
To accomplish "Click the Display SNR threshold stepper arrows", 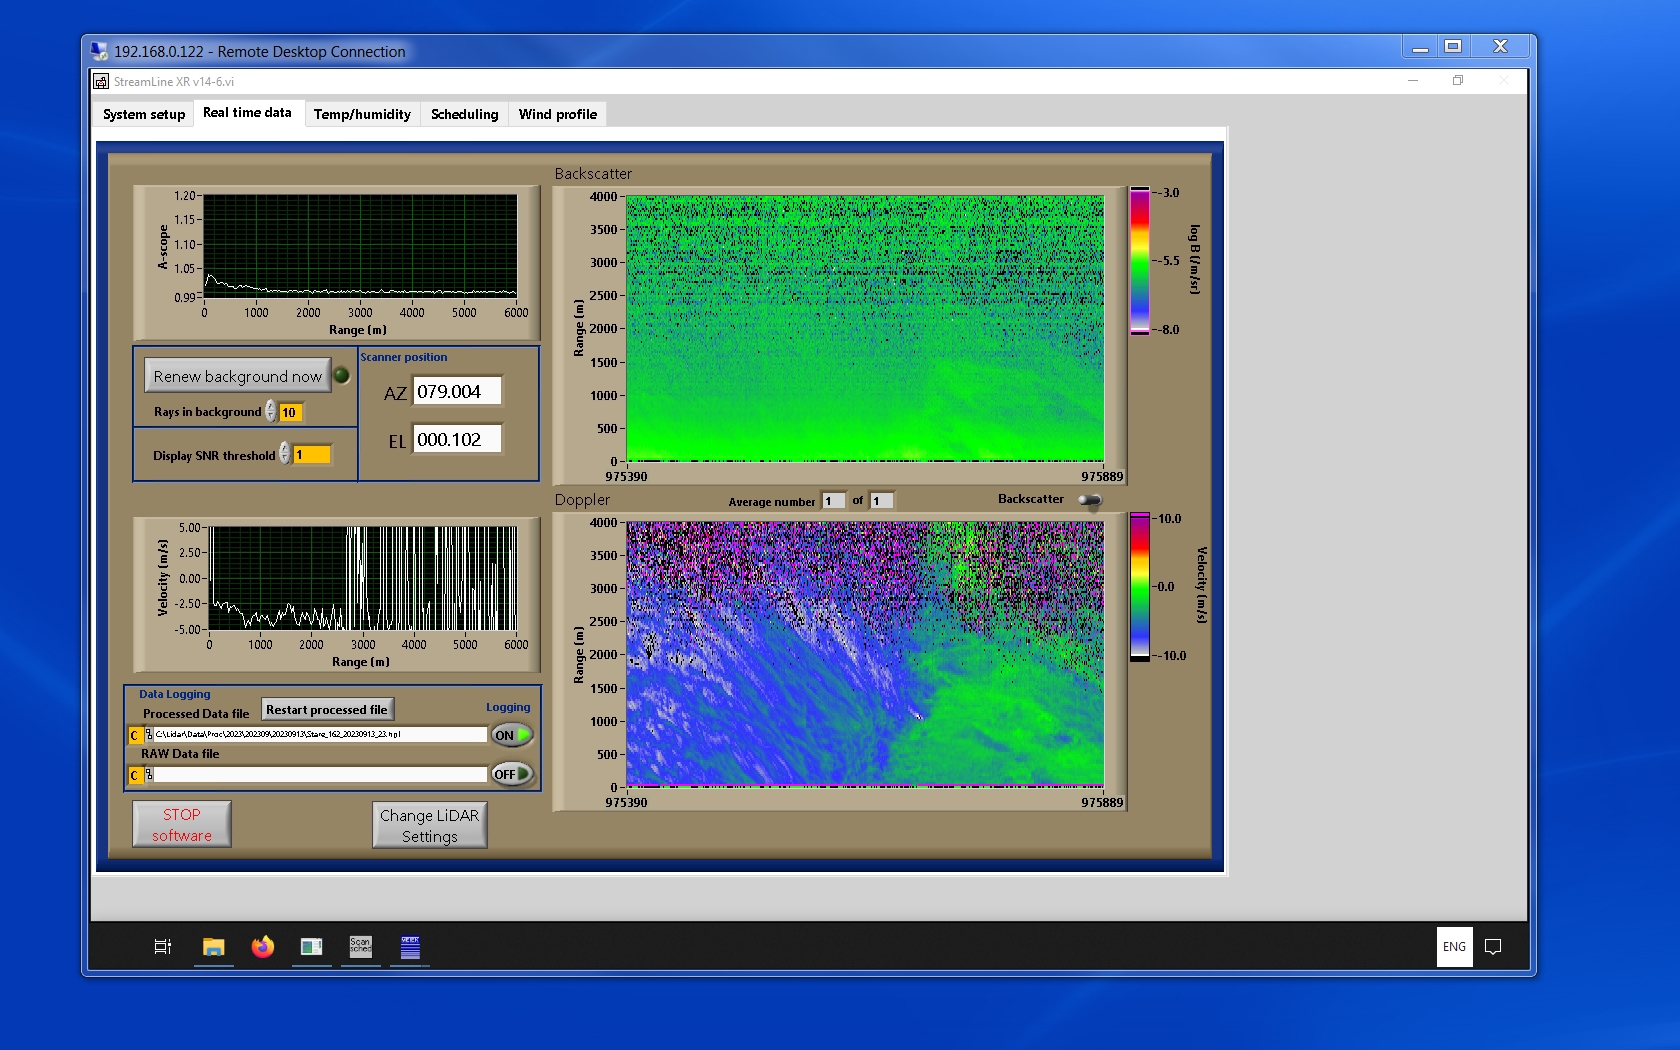I will [285, 454].
